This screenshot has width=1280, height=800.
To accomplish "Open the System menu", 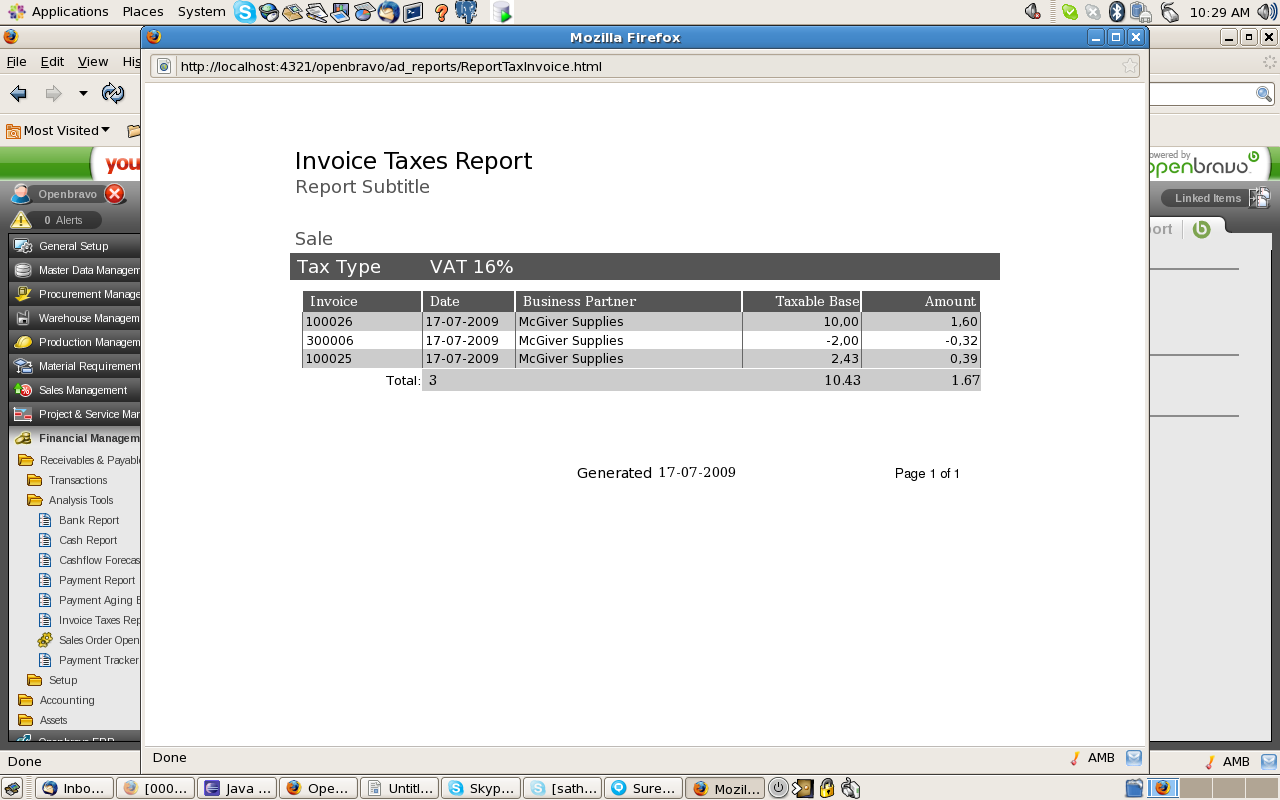I will point(202,12).
